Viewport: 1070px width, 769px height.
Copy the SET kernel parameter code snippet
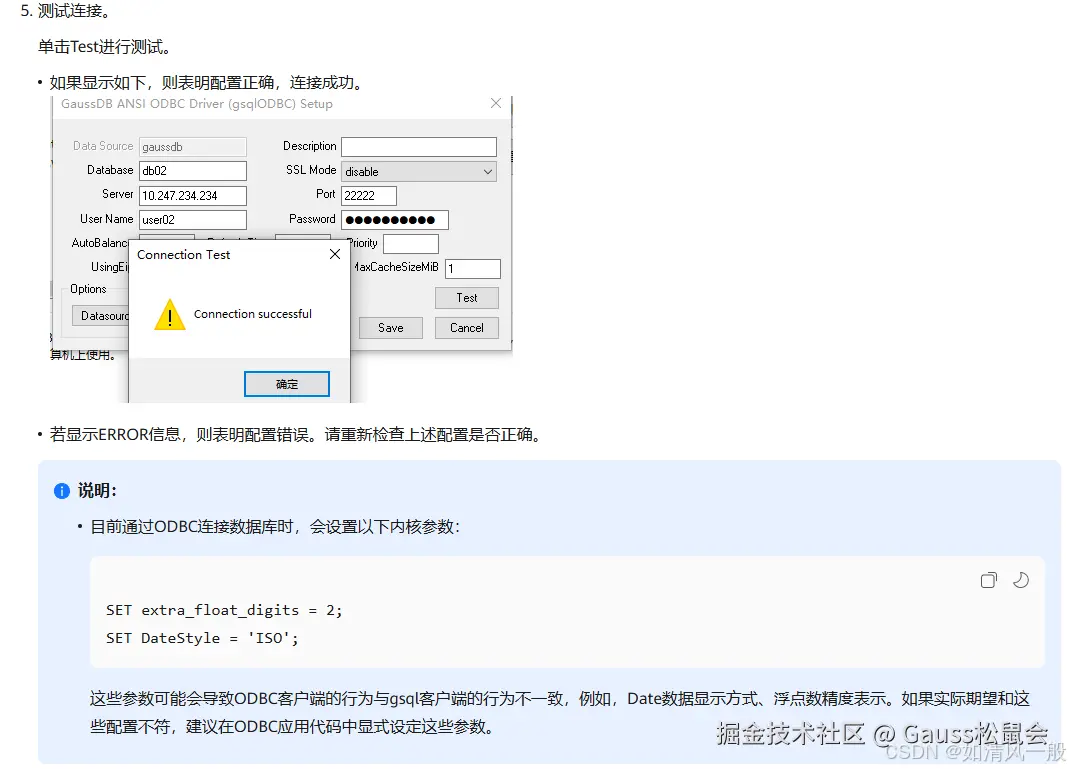click(x=988, y=580)
